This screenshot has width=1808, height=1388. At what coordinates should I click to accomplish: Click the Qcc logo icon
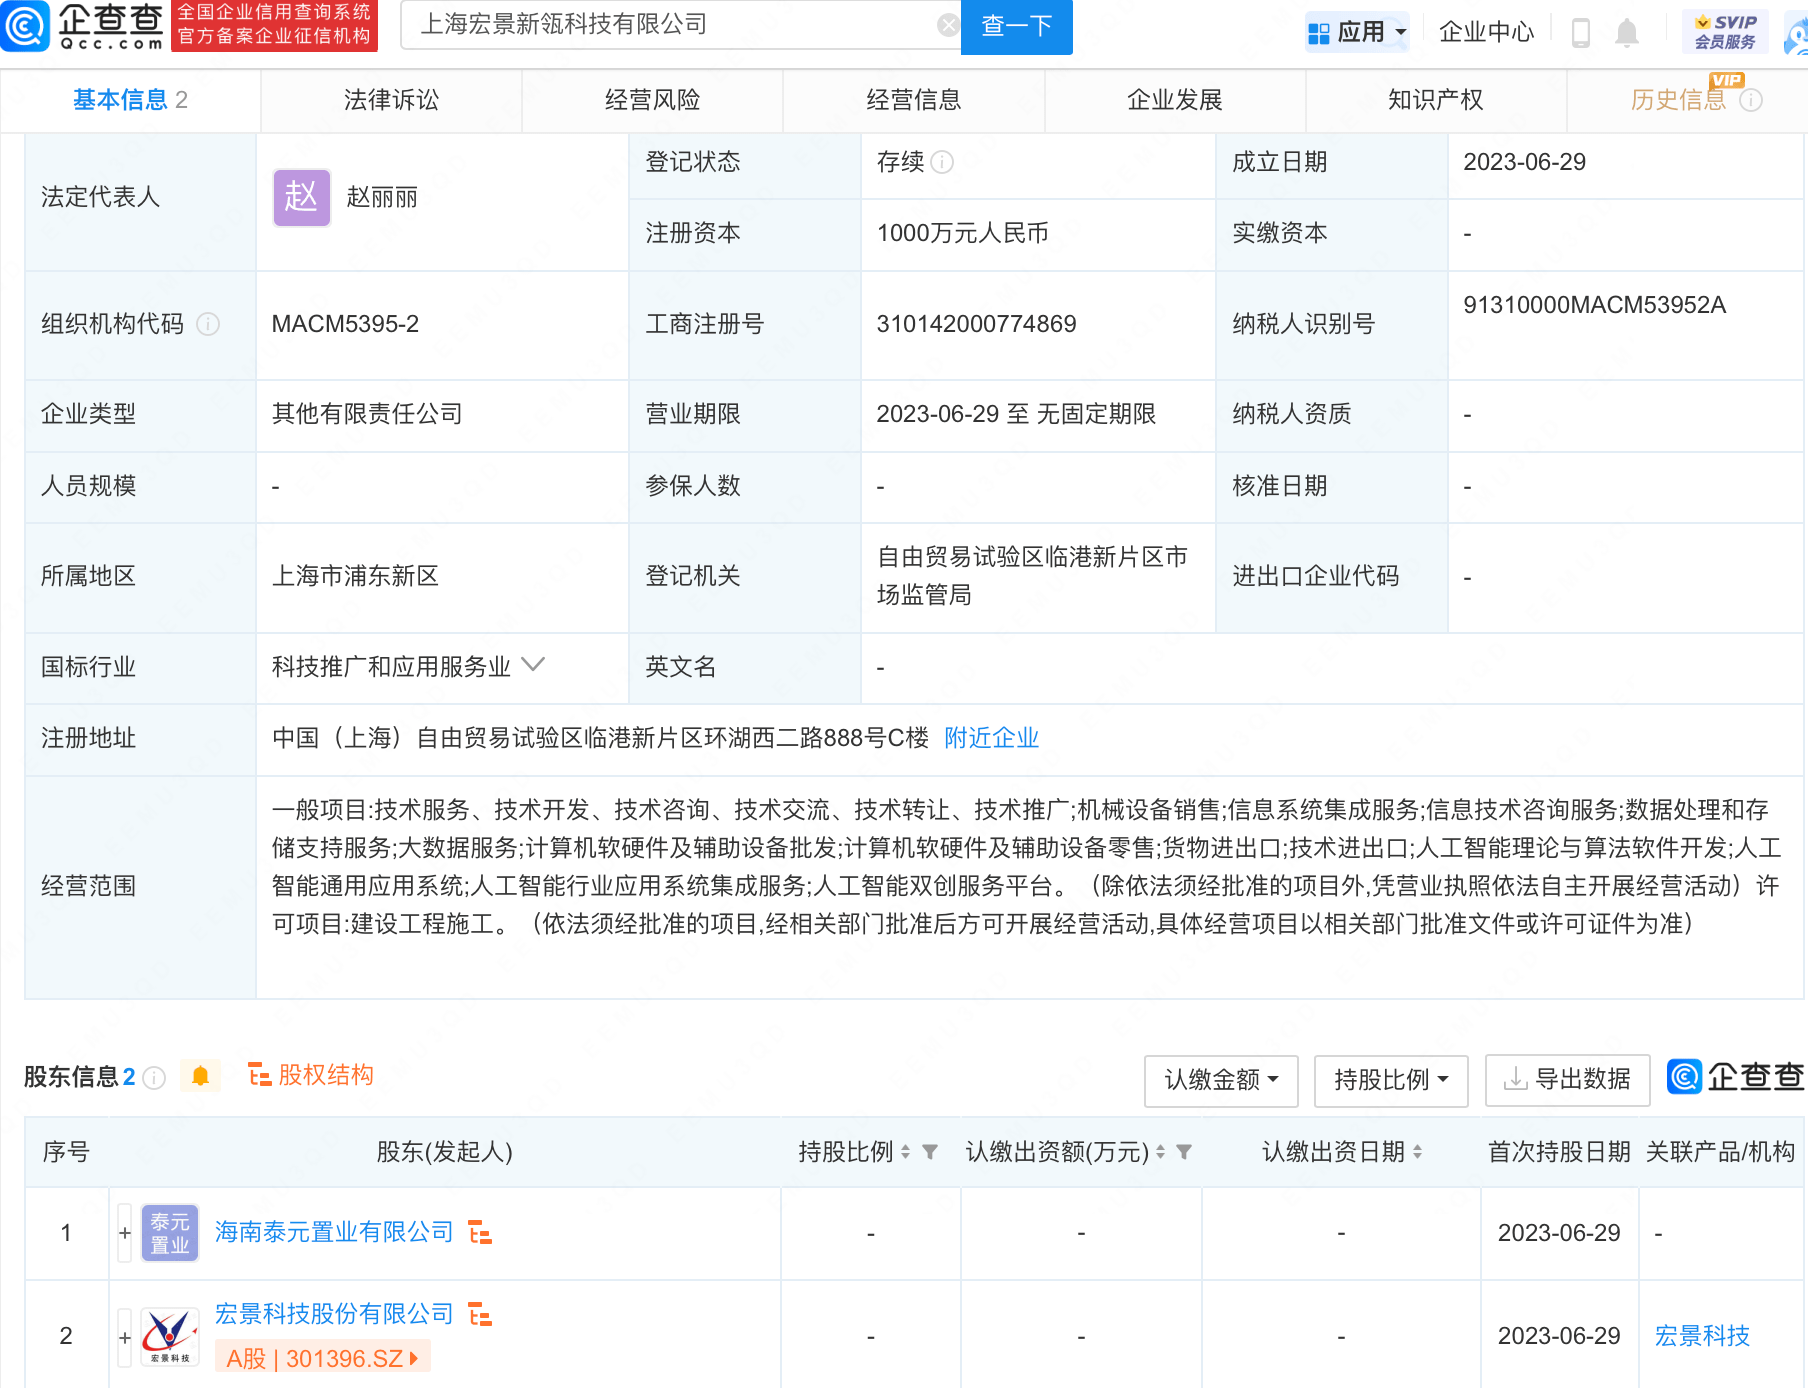pyautogui.click(x=25, y=26)
